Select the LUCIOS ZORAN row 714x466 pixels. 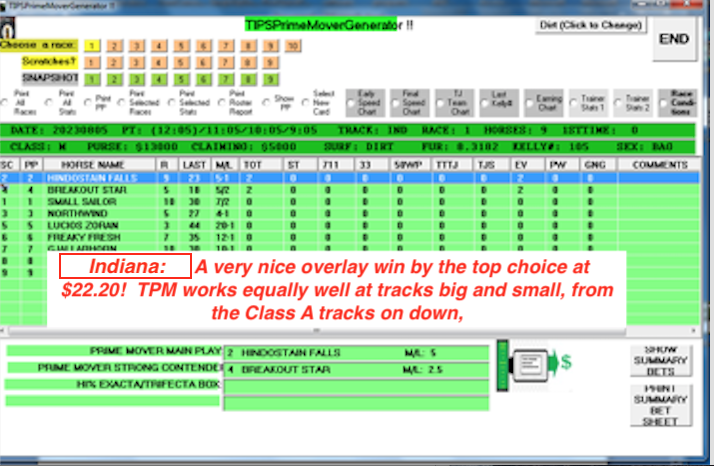pos(350,225)
